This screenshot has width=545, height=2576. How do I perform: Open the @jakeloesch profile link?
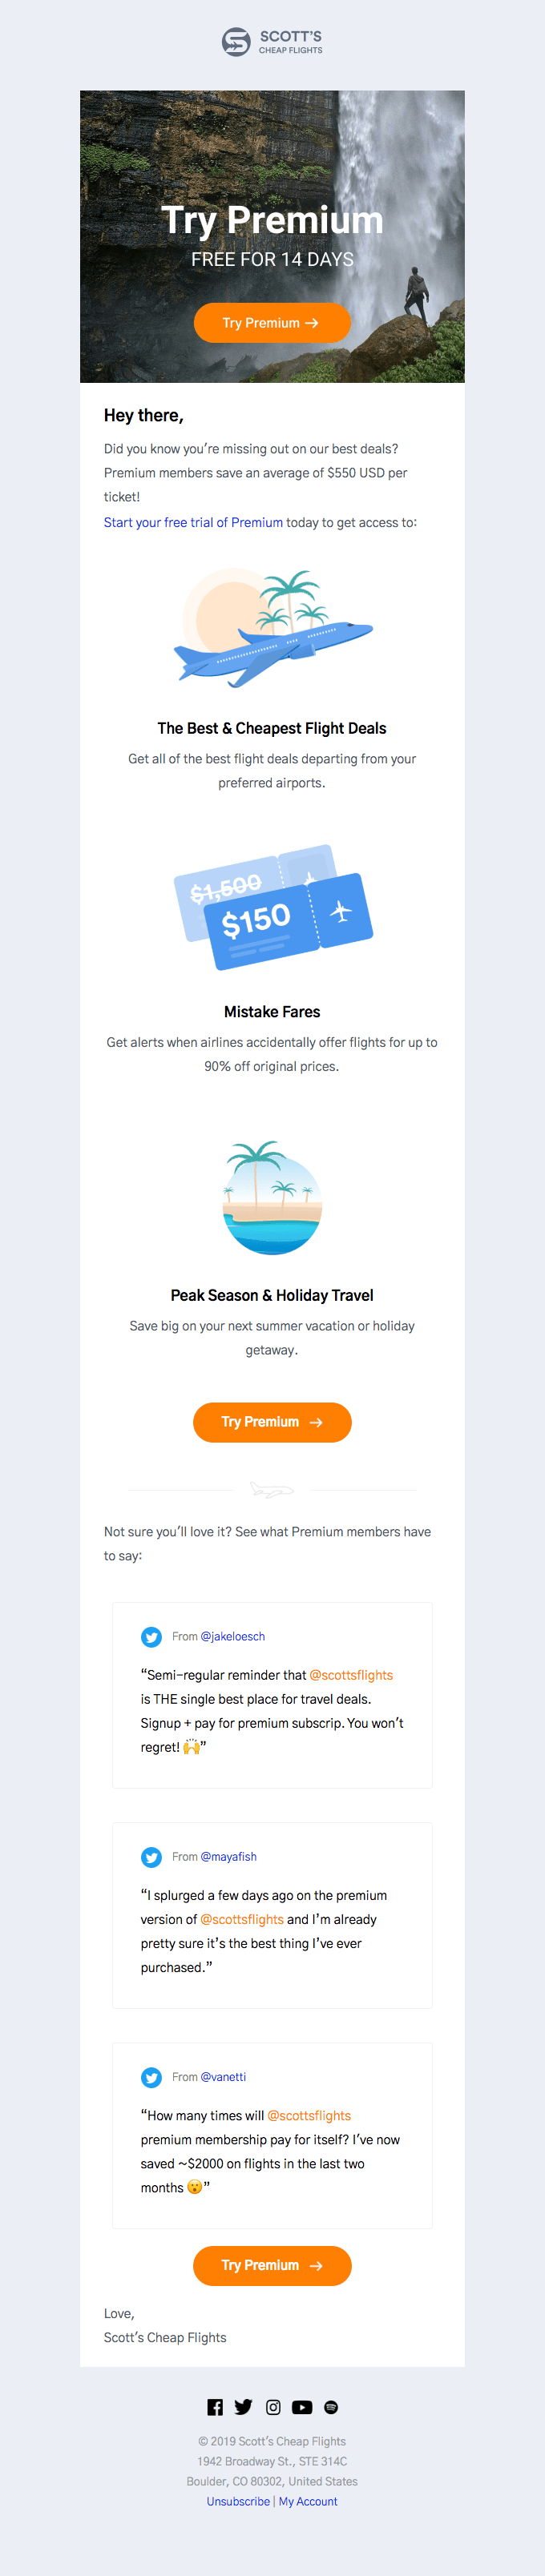tap(232, 1637)
